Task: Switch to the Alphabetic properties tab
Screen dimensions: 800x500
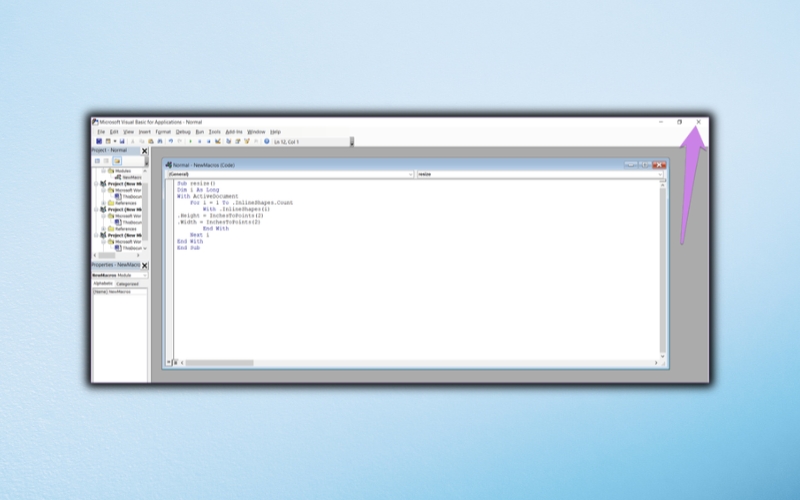Action: [103, 283]
